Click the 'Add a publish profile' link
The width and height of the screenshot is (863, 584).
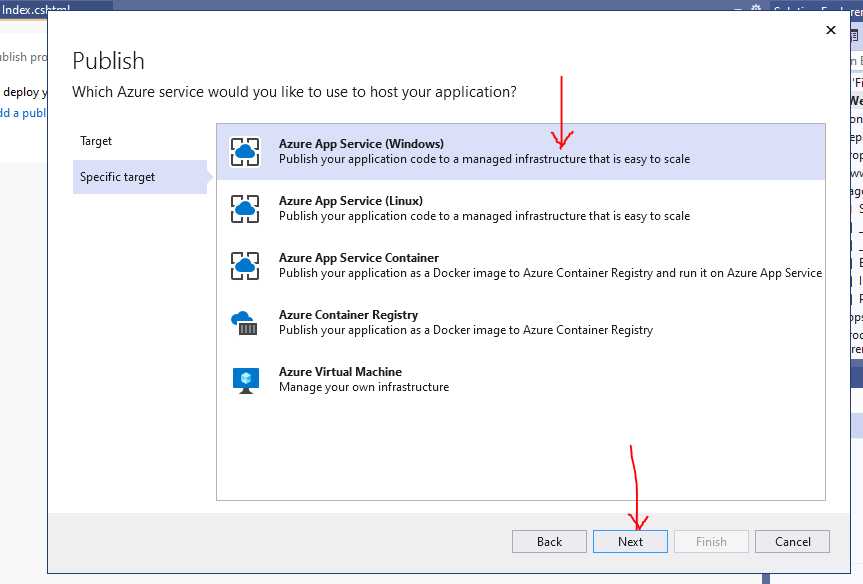pos(22,113)
